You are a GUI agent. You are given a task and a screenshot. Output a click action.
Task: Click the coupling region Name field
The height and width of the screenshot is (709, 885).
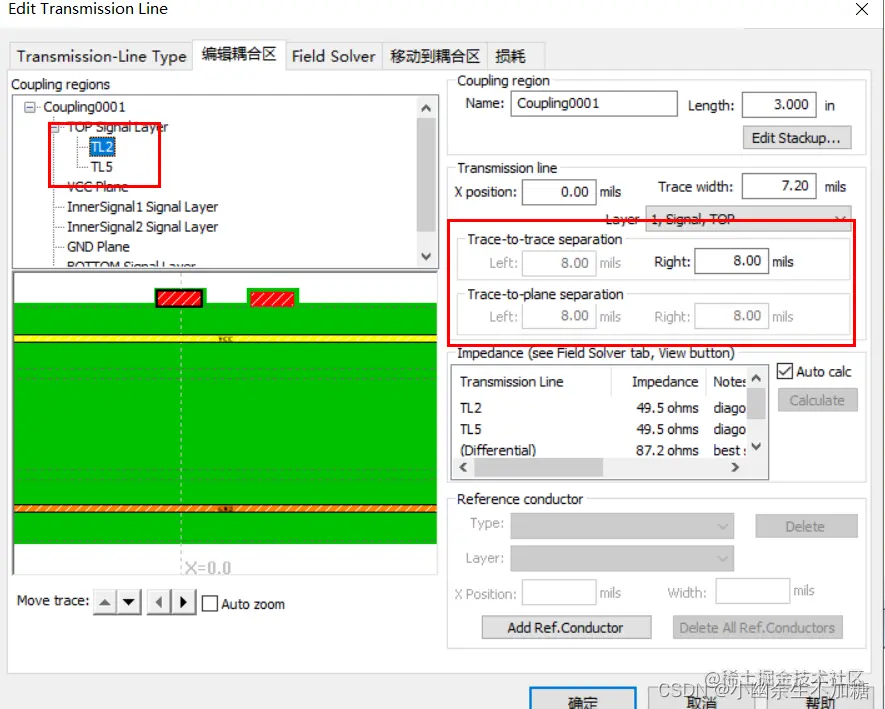[594, 104]
